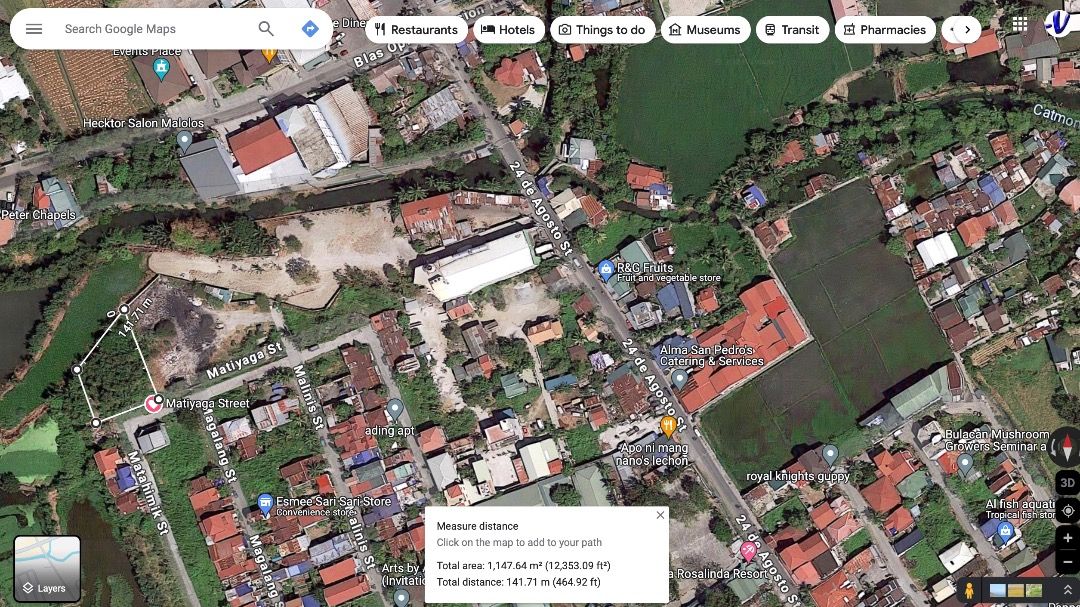
Task: Open the main hamburger menu
Action: (34, 29)
